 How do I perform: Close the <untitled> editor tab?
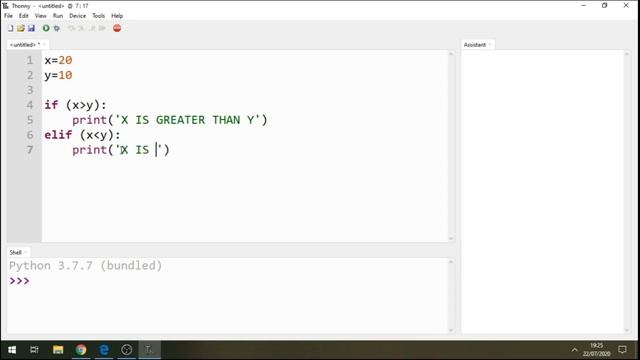click(x=44, y=44)
